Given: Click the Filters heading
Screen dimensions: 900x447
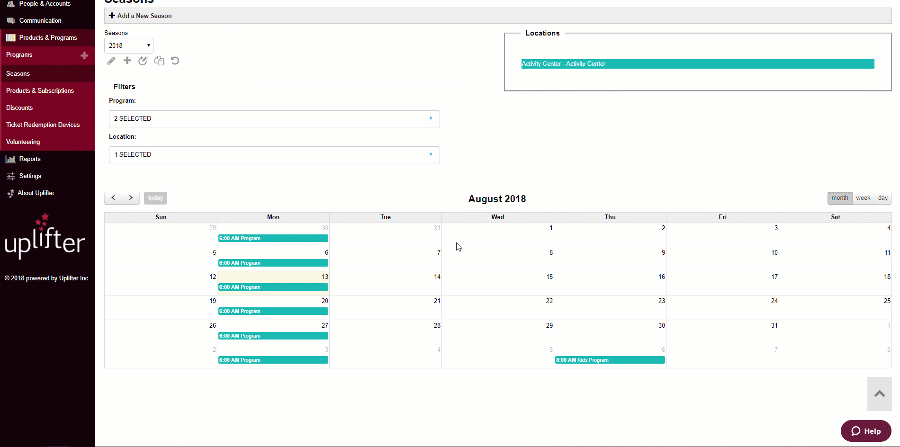Looking at the screenshot, I should click(125, 87).
